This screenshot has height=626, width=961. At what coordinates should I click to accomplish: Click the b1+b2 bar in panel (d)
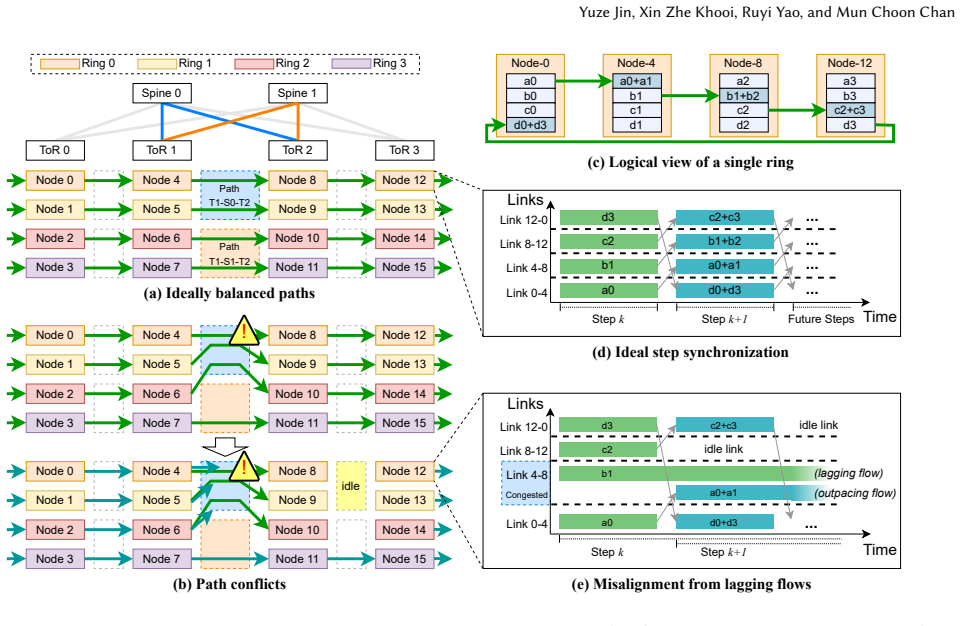pos(724,241)
